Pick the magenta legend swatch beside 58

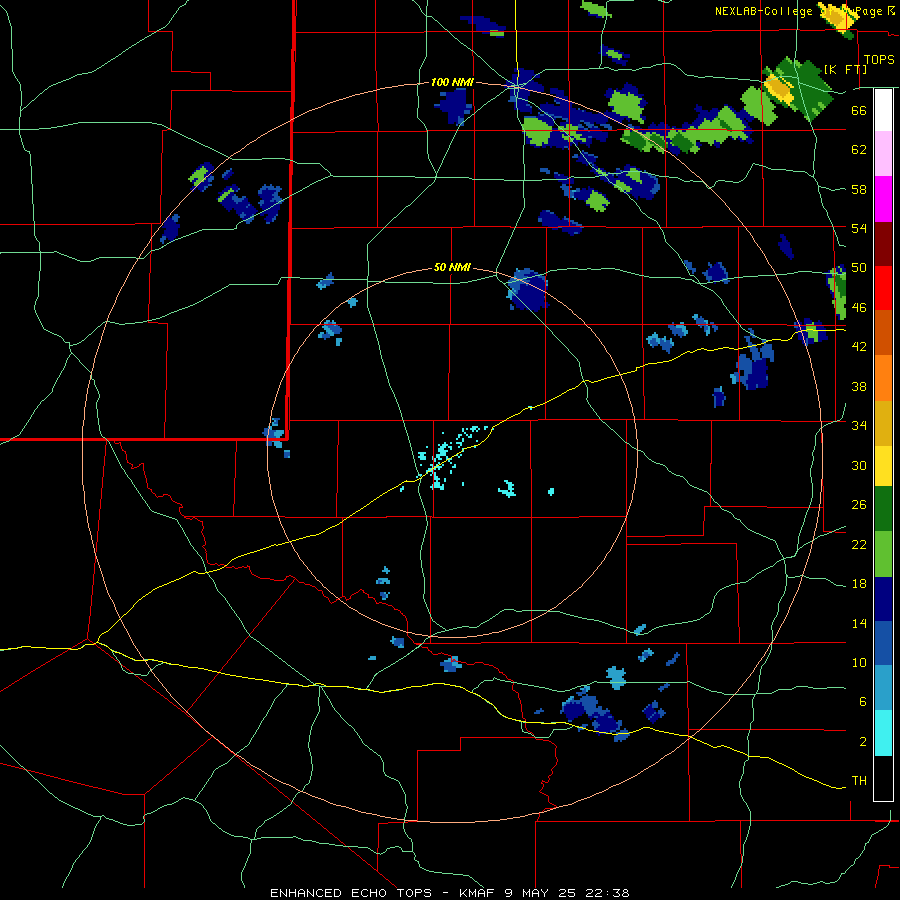click(883, 199)
